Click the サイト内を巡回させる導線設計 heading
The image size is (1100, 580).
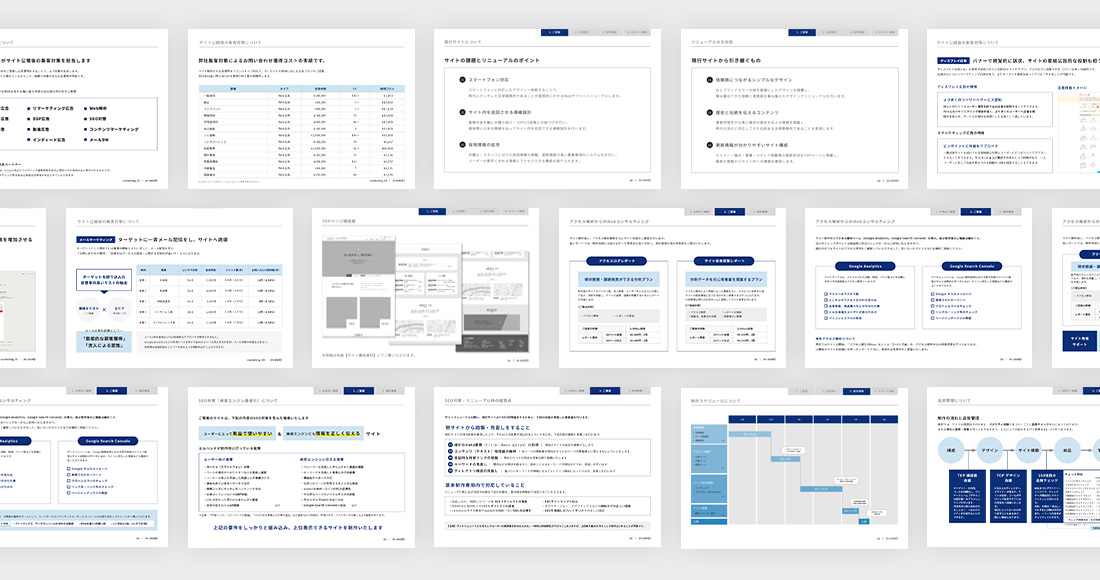coord(499,112)
